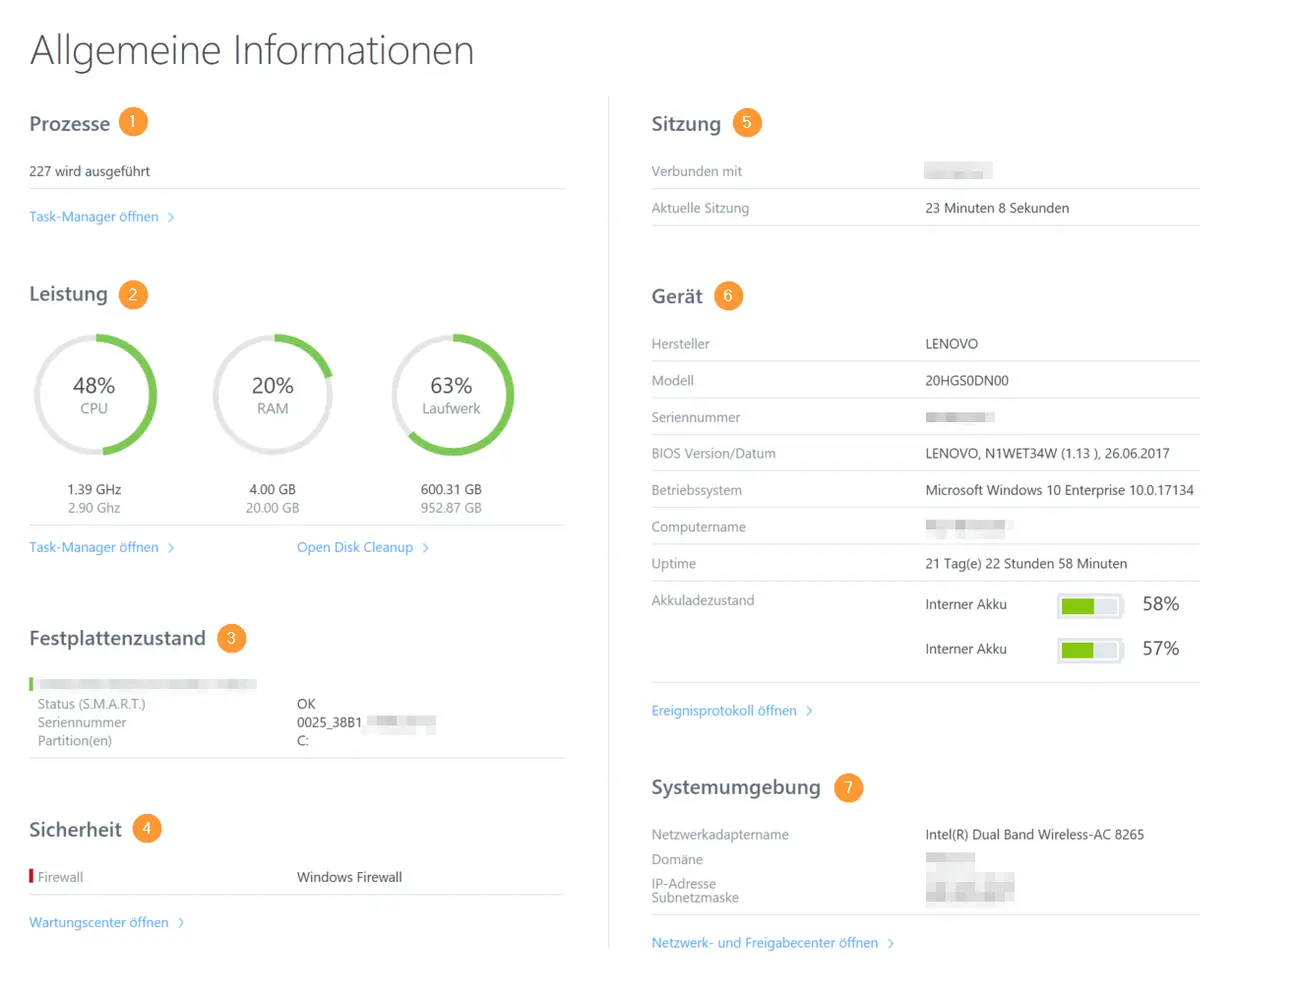Click the "Seriennummer" label under Festplattenzustand

click(82, 723)
